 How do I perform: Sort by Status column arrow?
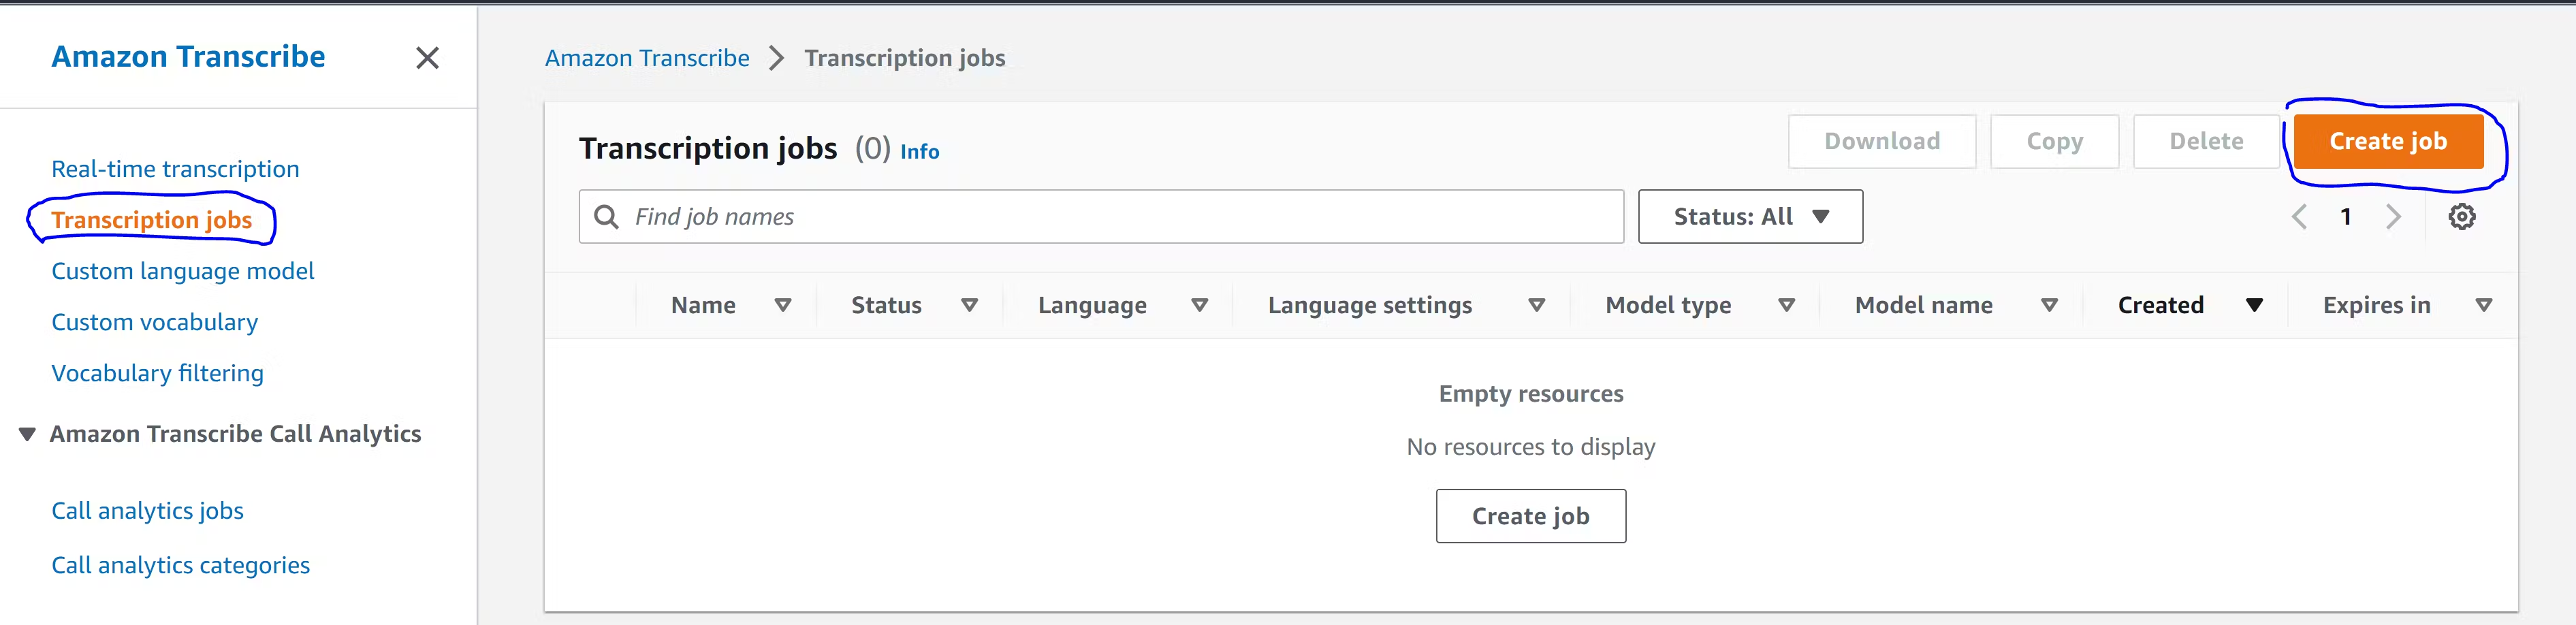click(x=969, y=305)
